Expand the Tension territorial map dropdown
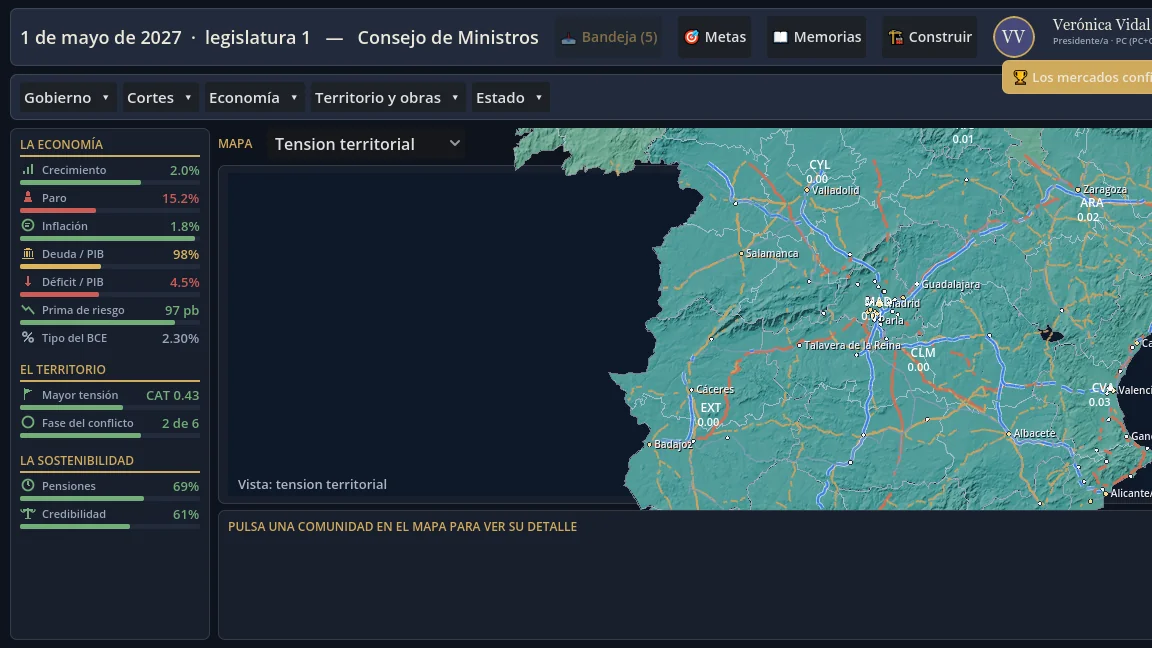The image size is (1152, 648). (367, 144)
